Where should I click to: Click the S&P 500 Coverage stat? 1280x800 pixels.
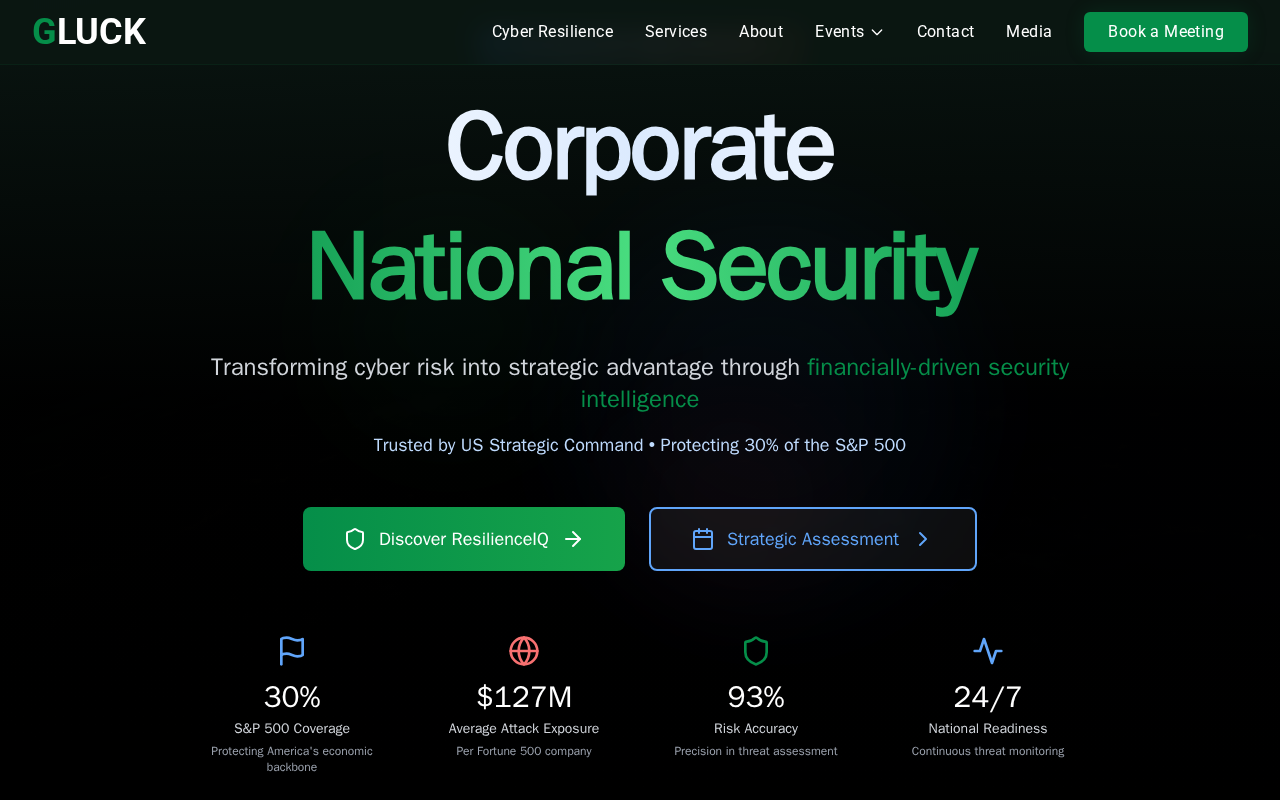point(292,729)
